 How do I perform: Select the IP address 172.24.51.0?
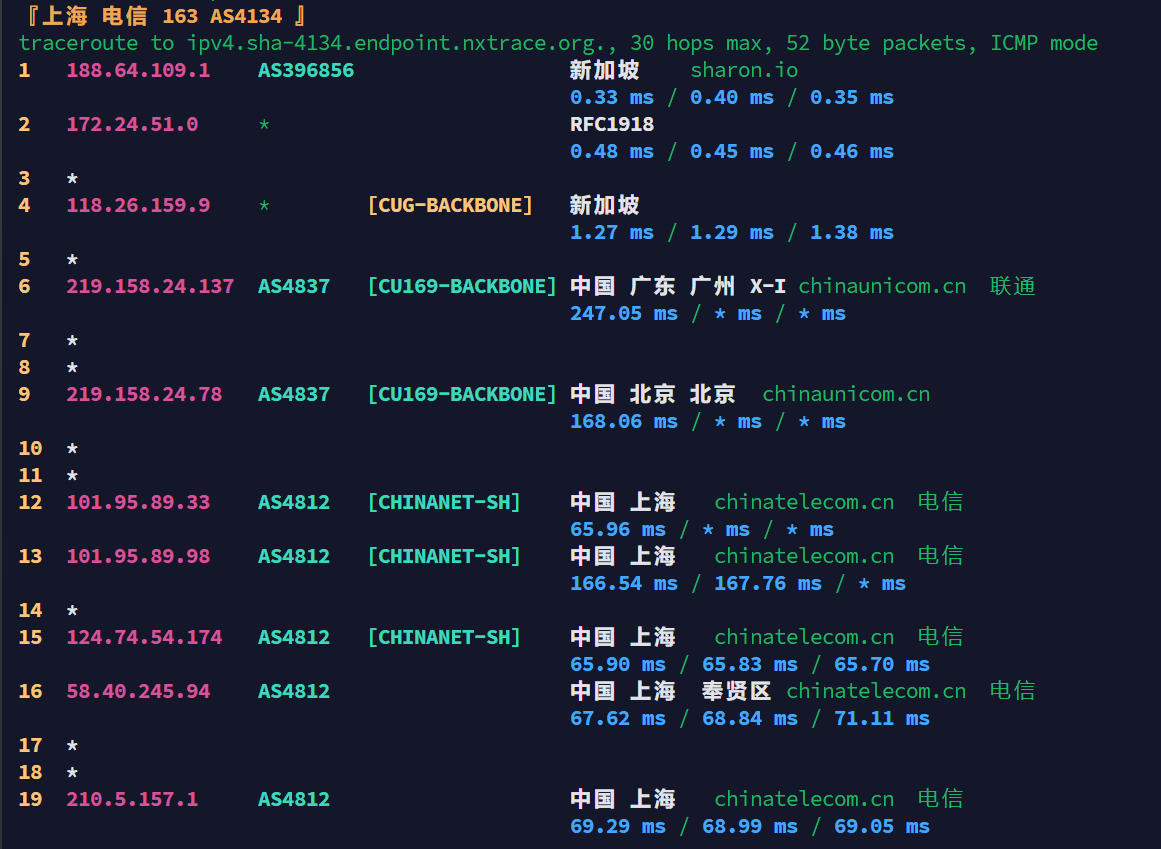coord(132,124)
